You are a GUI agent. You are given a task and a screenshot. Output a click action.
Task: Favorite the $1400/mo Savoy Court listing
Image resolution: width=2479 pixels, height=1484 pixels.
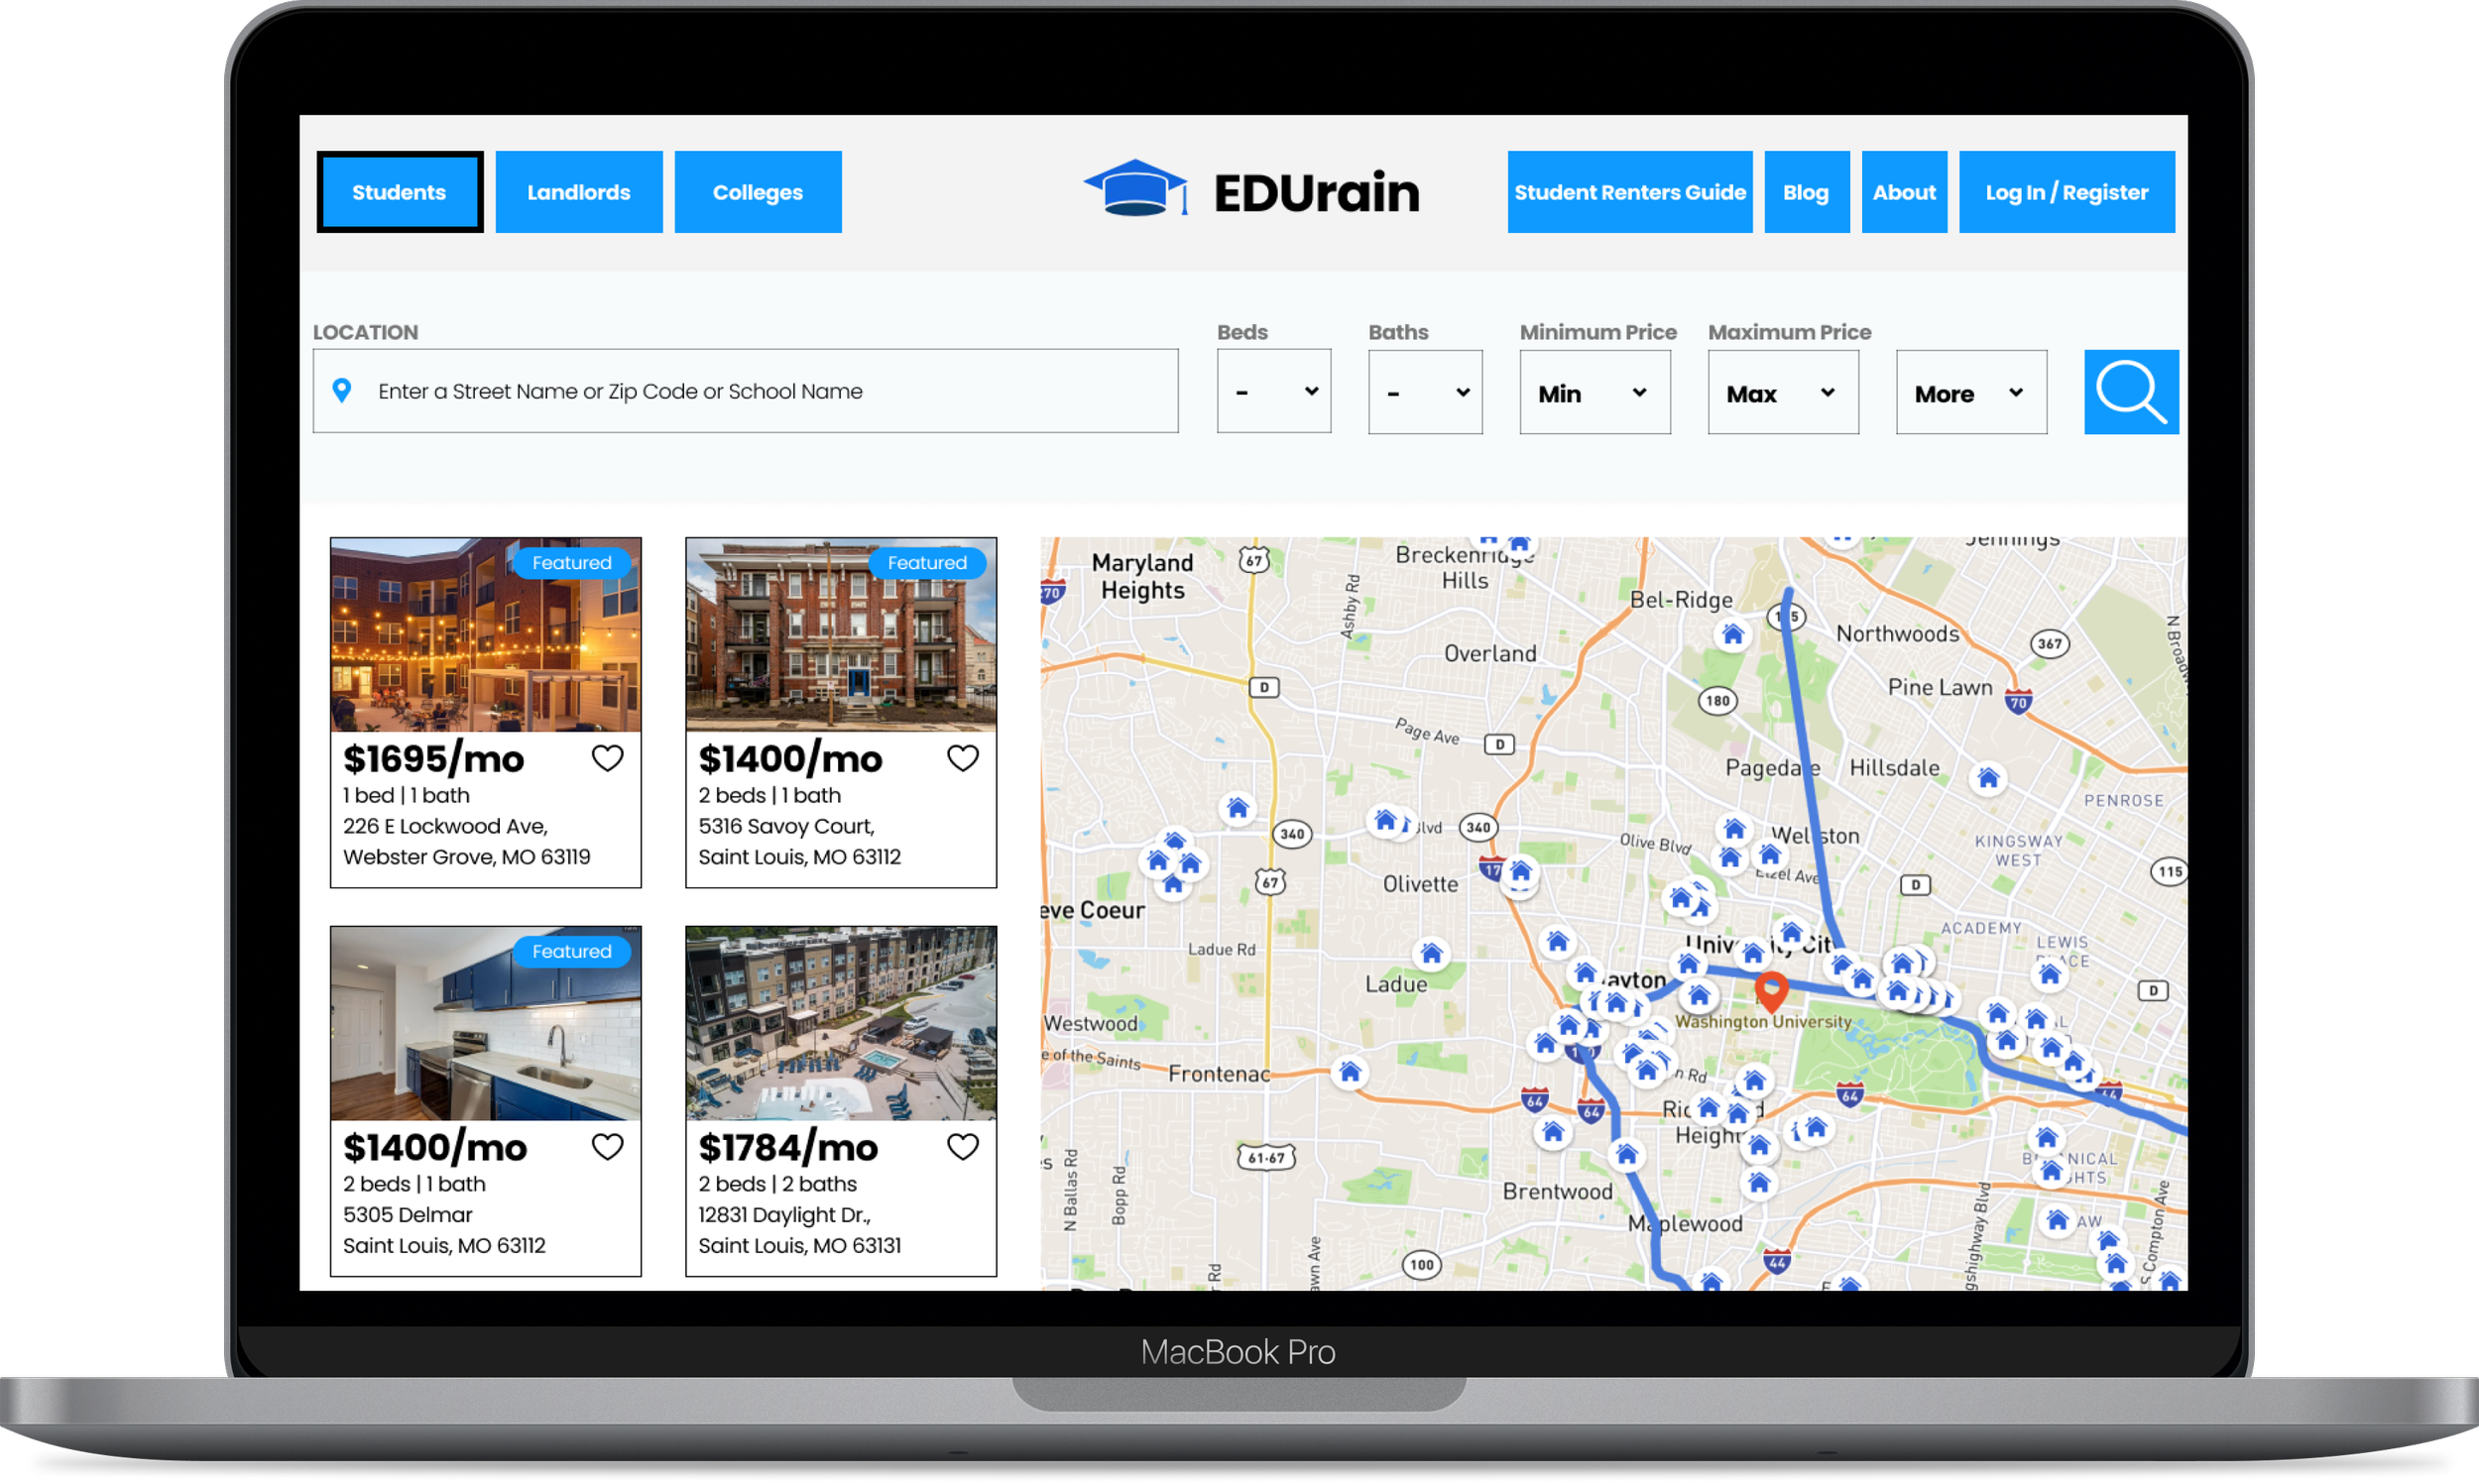coord(962,758)
